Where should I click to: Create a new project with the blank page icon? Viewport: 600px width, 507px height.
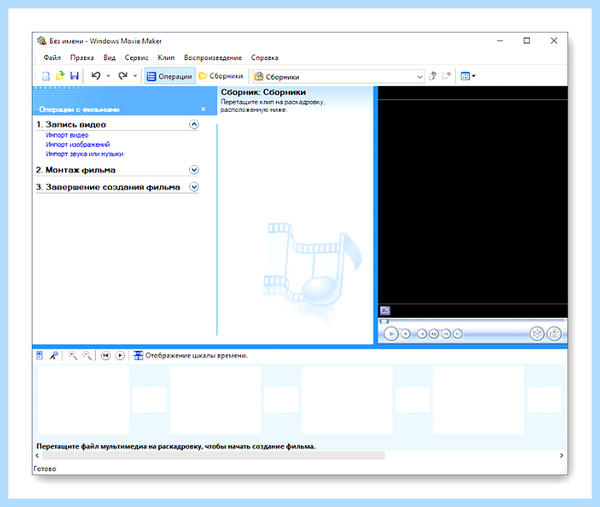46,76
